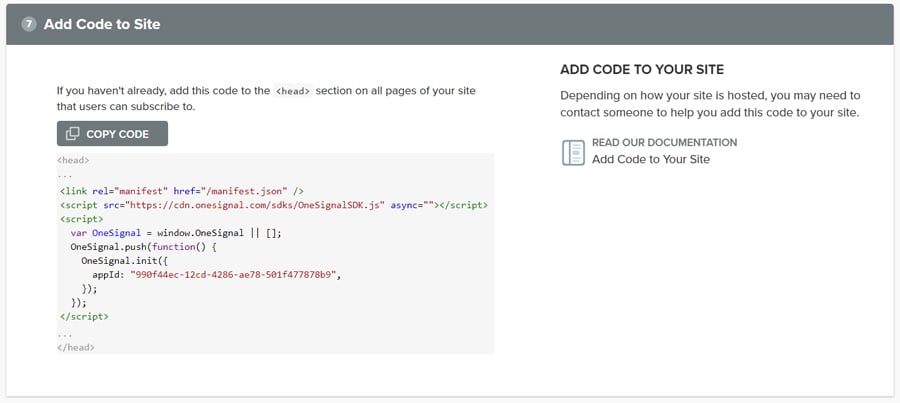Click the closing </head> line in code block
This screenshot has width=900, height=403.
coord(76,347)
